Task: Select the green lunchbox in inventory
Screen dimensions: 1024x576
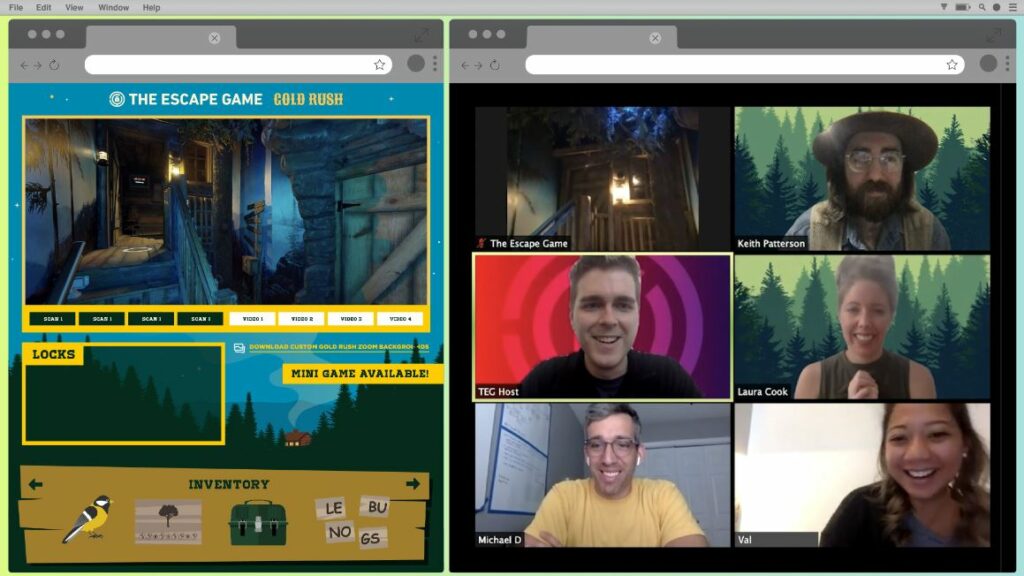Action: coord(258,522)
